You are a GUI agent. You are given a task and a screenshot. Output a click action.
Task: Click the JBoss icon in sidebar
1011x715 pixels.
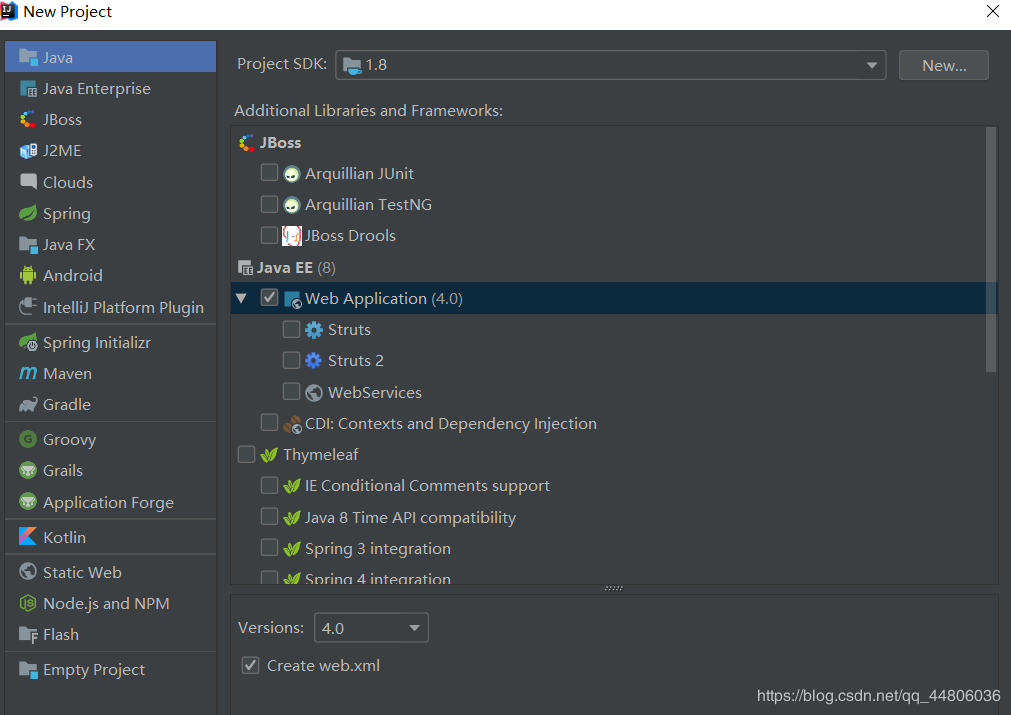[x=27, y=119]
